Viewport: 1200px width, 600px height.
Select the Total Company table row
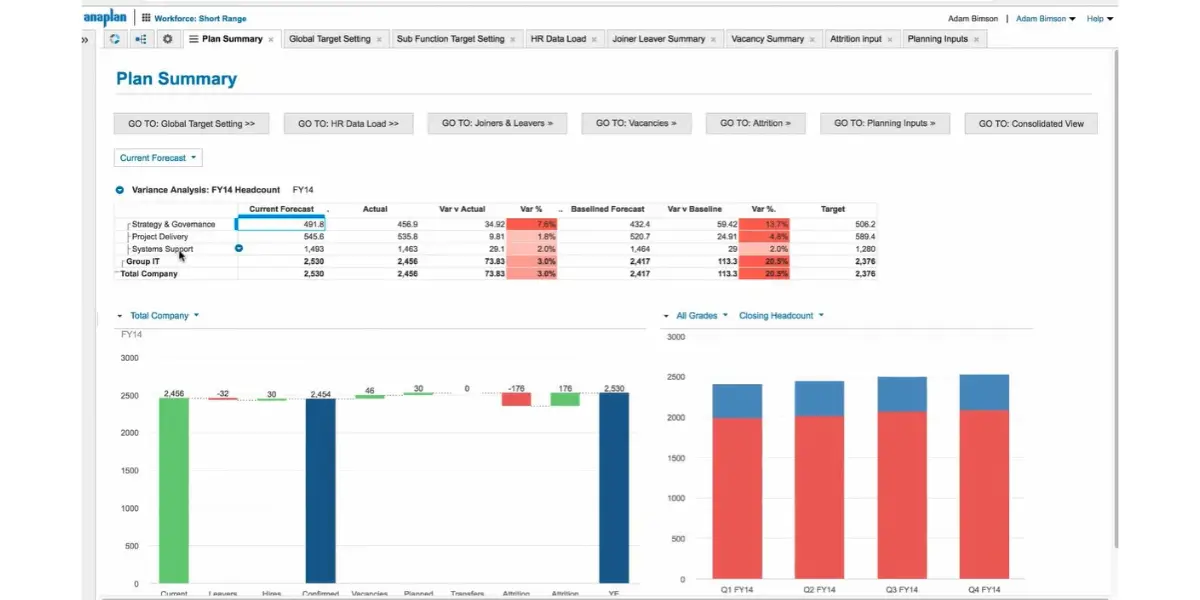click(x=495, y=273)
